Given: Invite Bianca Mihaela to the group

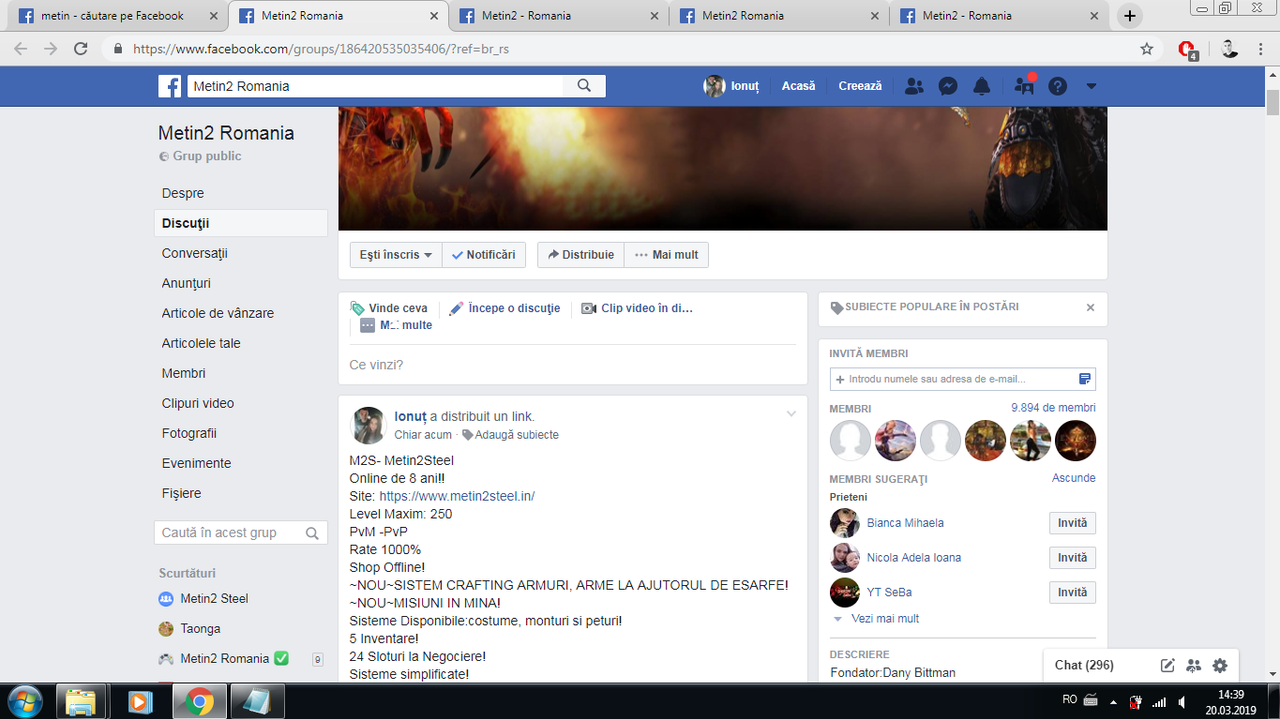Looking at the screenshot, I should coord(1072,523).
